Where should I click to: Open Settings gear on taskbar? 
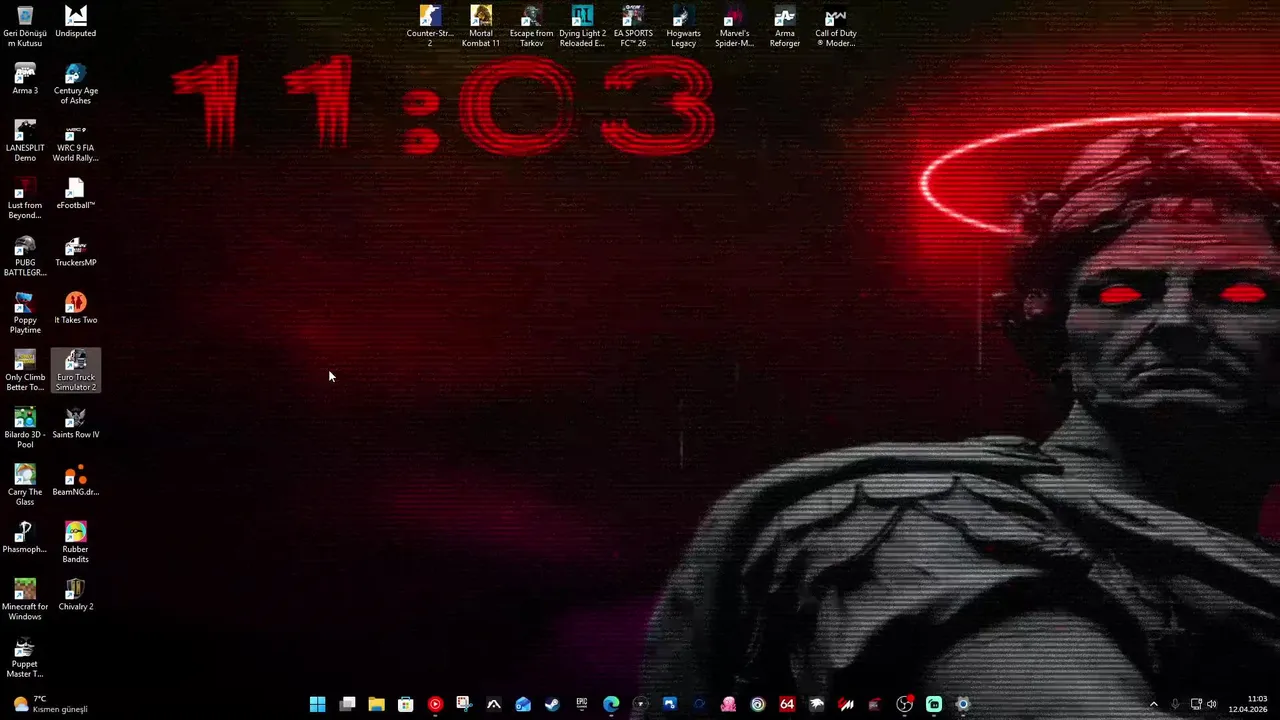[963, 704]
